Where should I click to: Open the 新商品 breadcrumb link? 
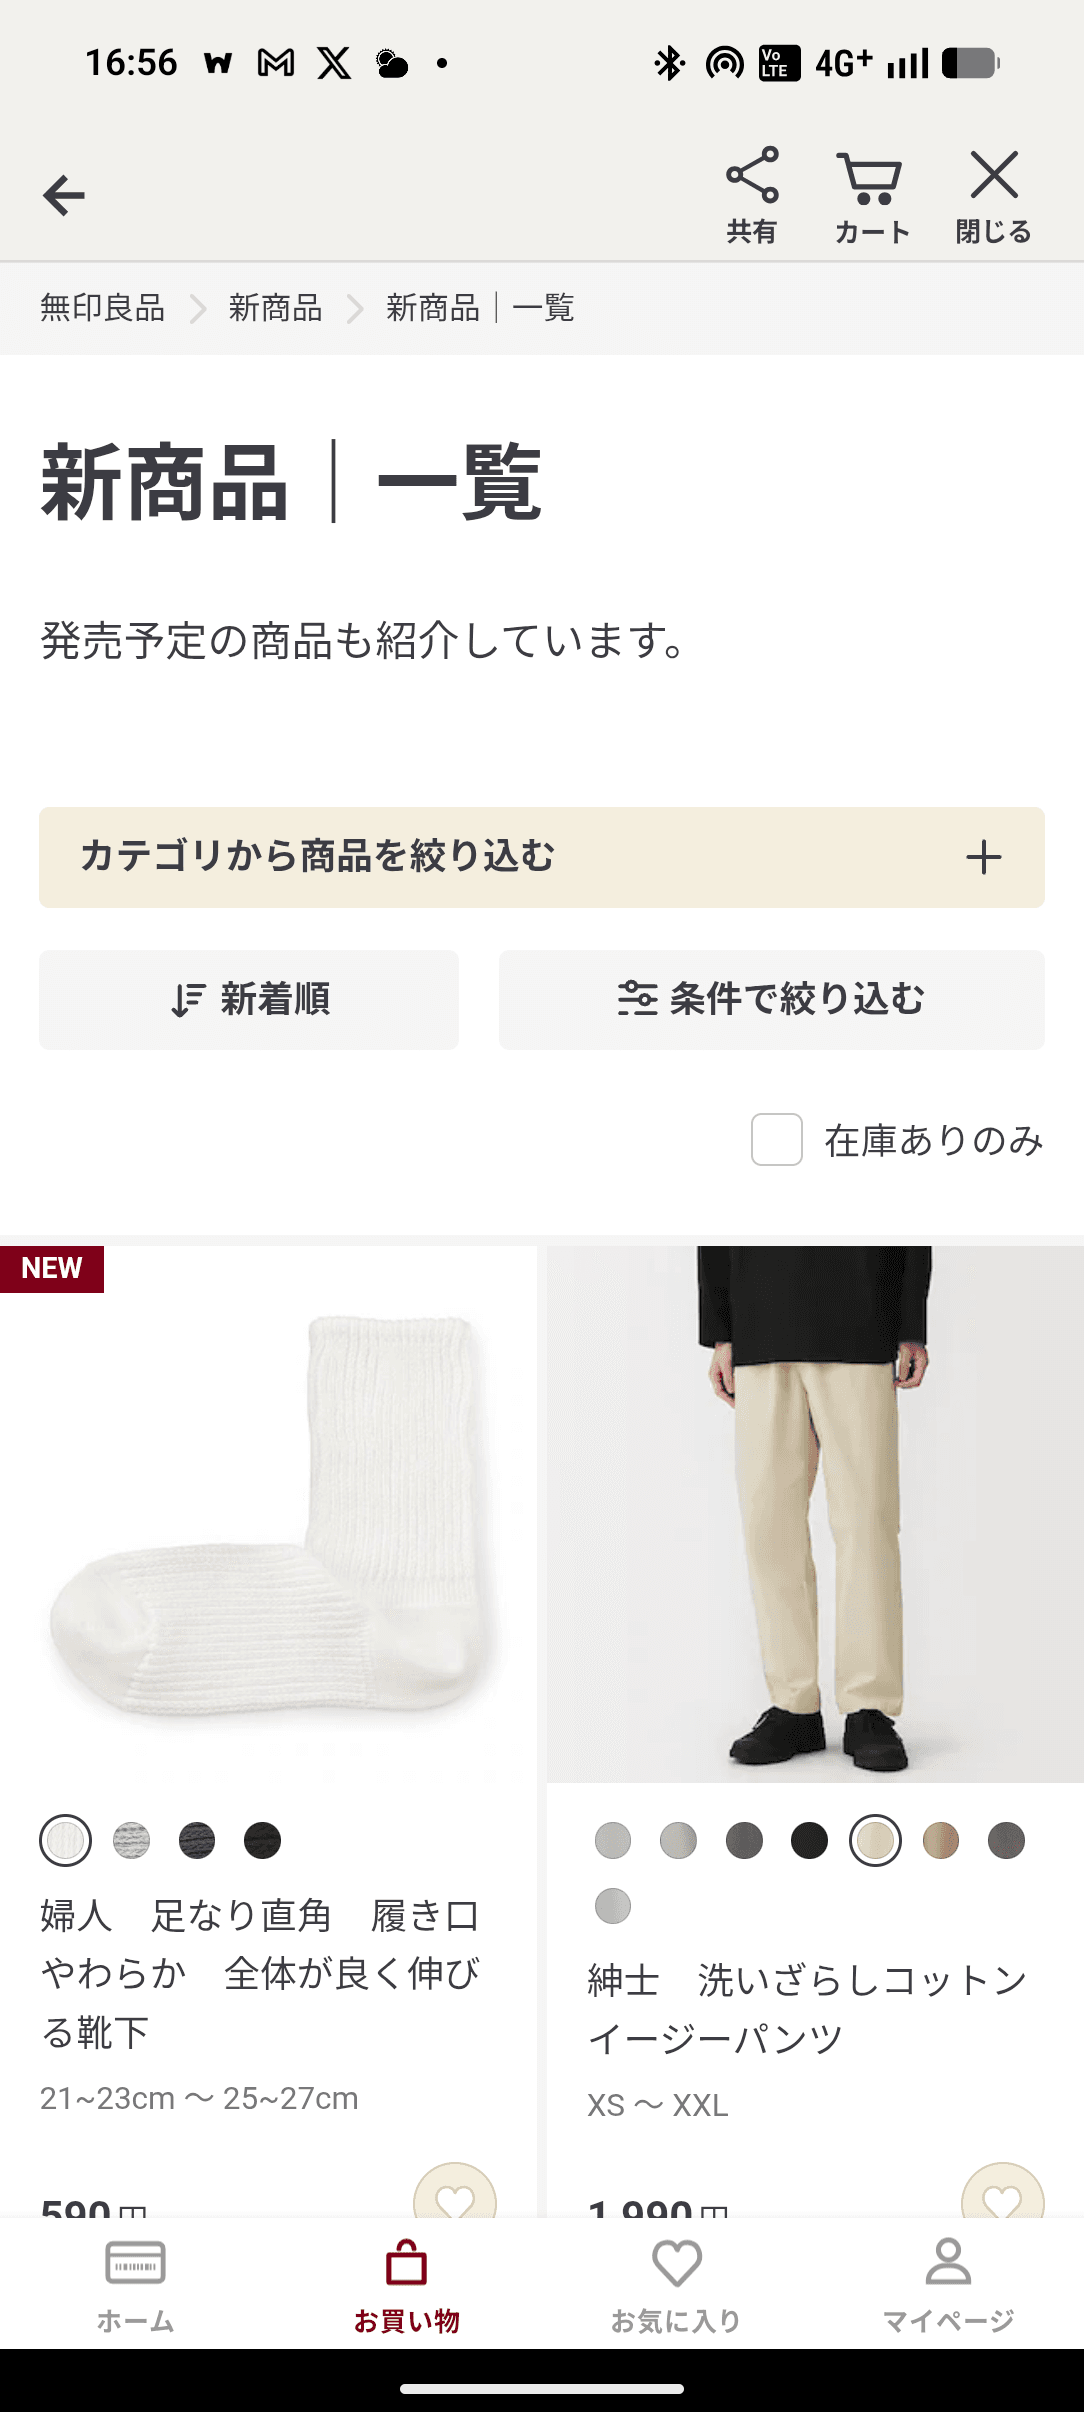[x=275, y=308]
